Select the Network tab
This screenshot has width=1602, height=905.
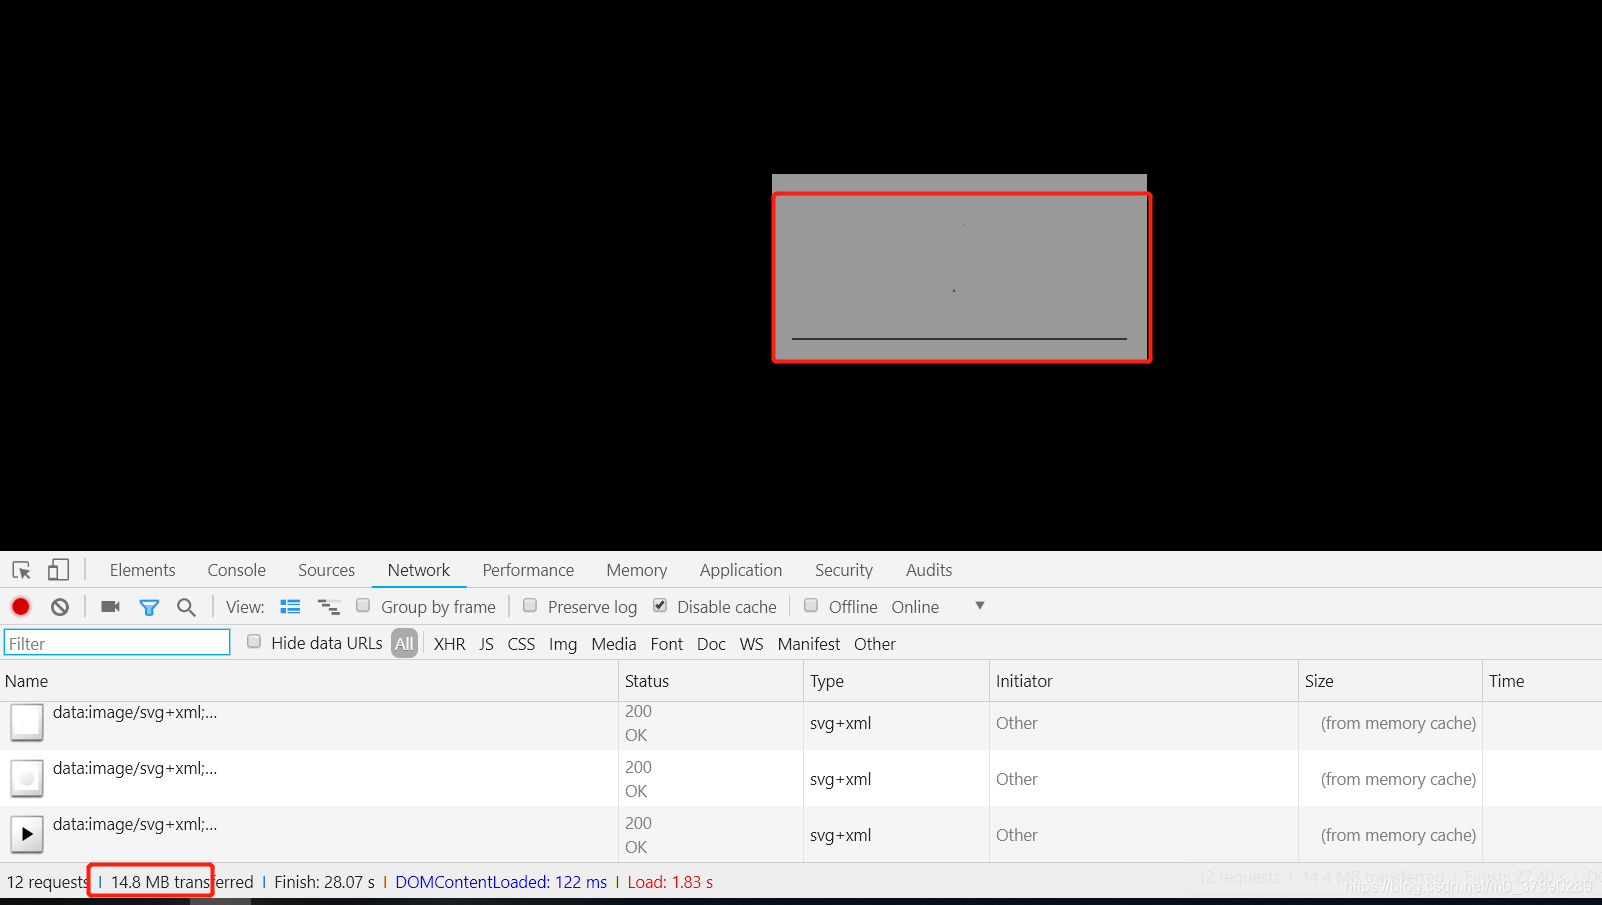(x=419, y=570)
